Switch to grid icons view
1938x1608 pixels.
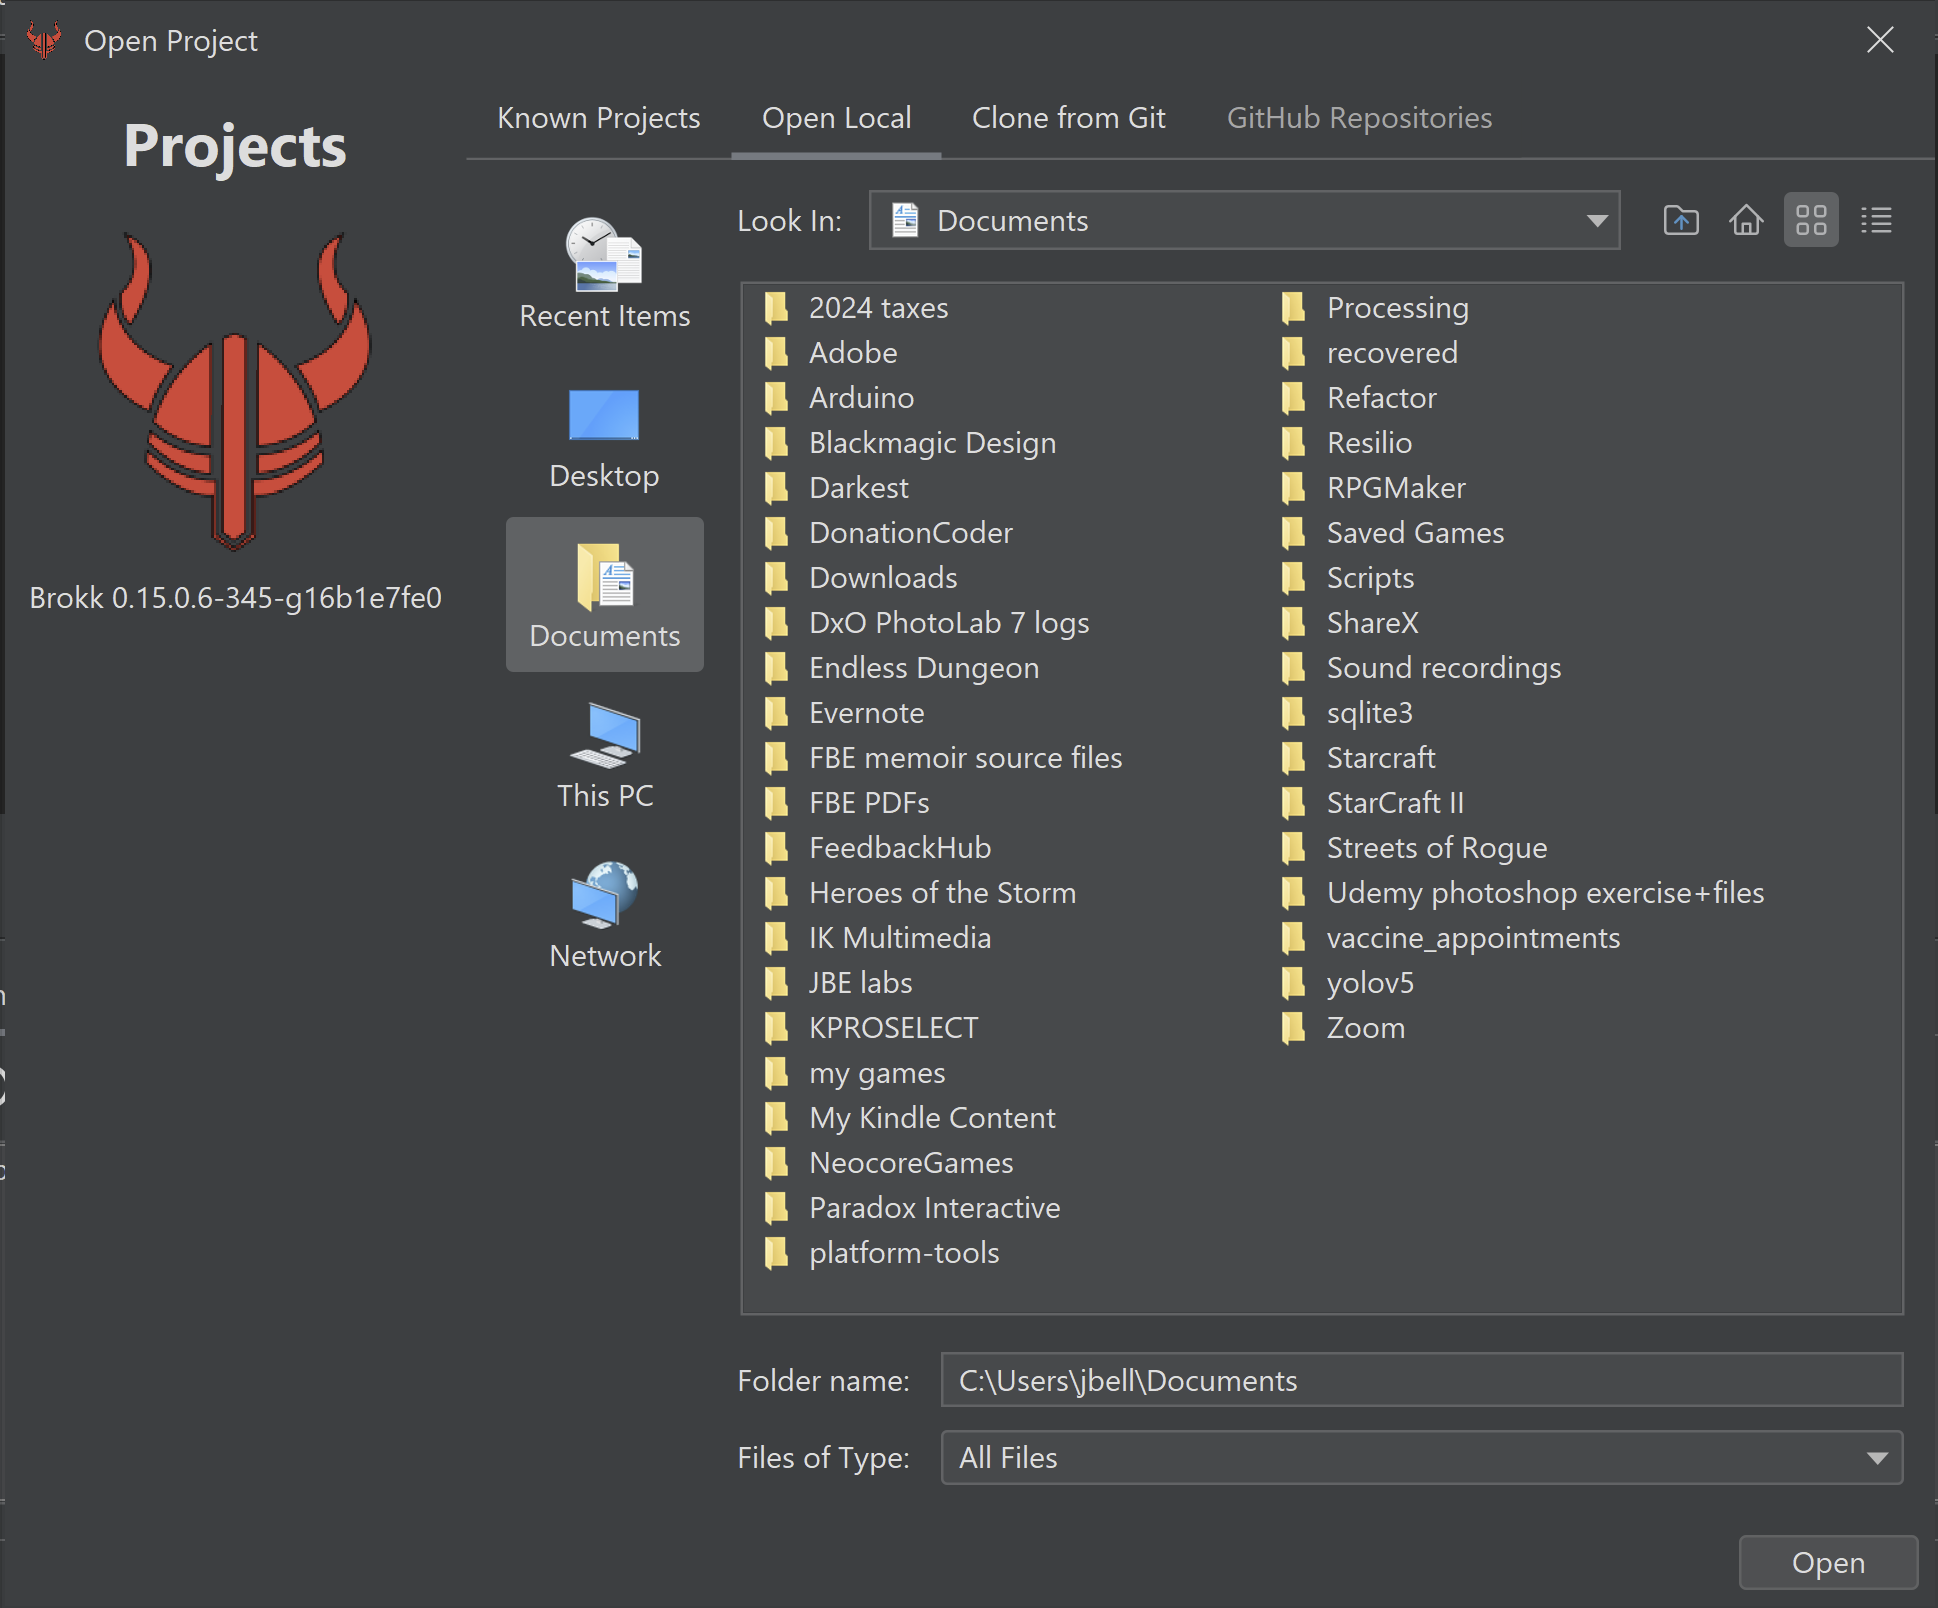[x=1811, y=220]
